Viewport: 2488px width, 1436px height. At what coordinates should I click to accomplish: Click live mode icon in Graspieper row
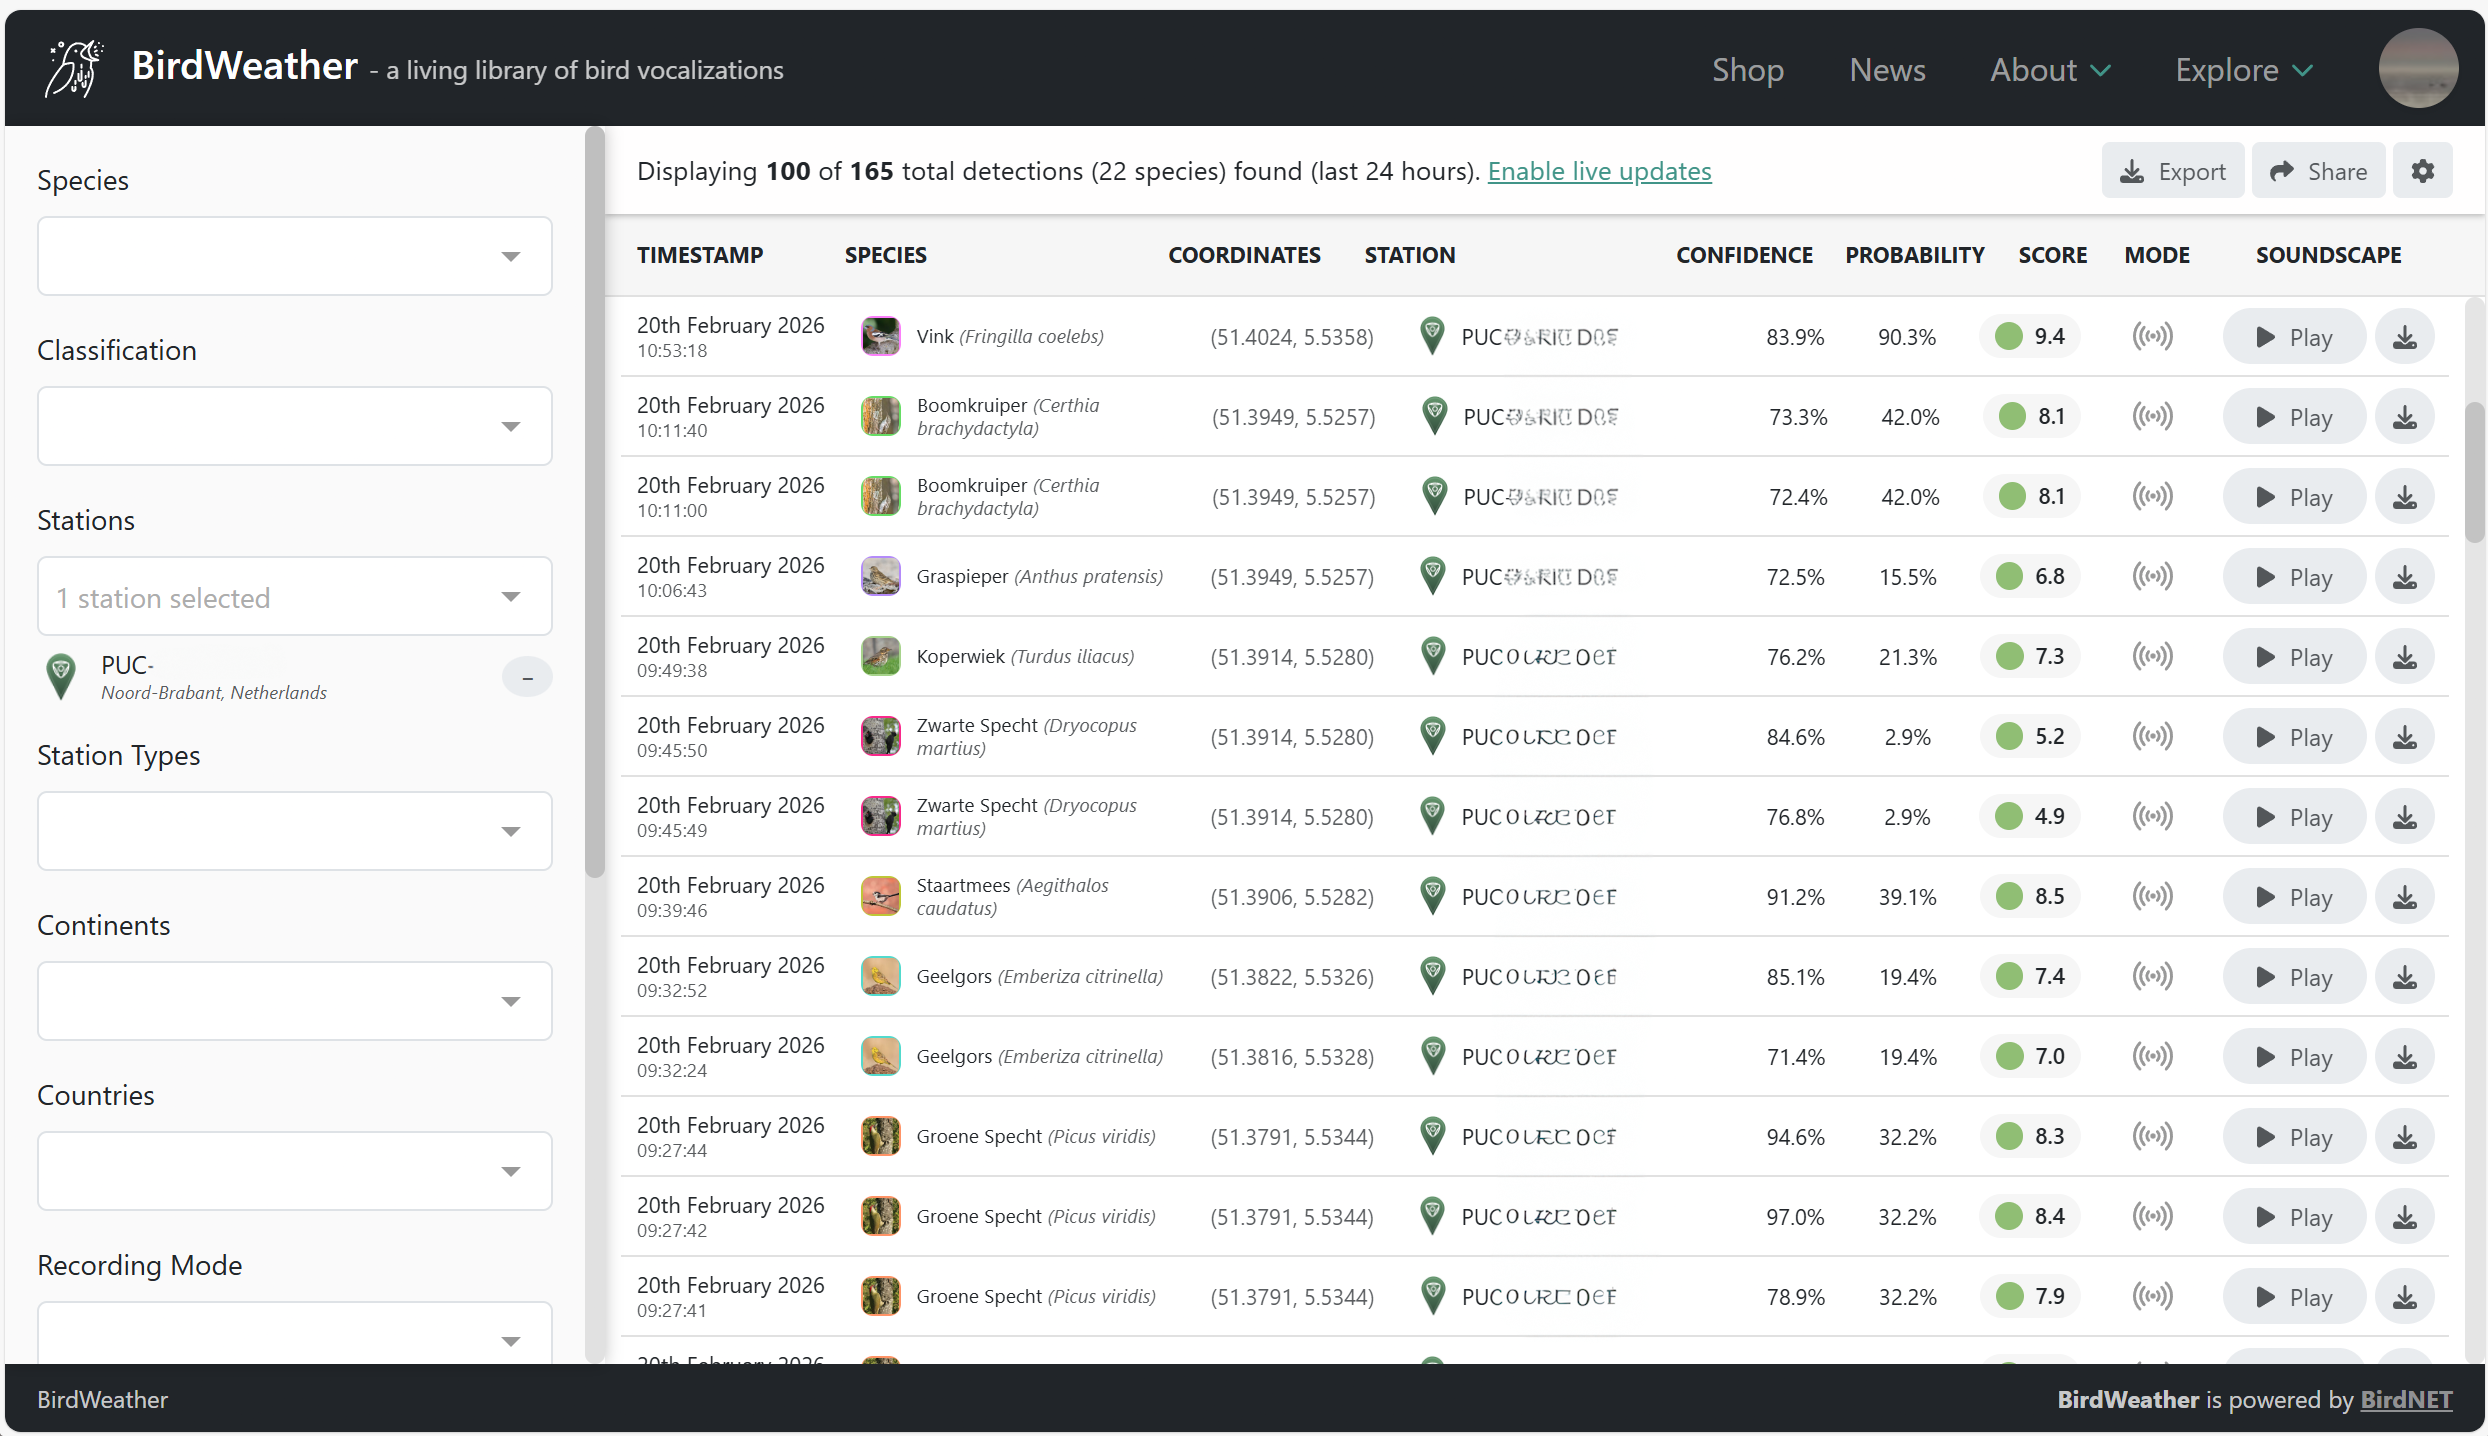2152,576
